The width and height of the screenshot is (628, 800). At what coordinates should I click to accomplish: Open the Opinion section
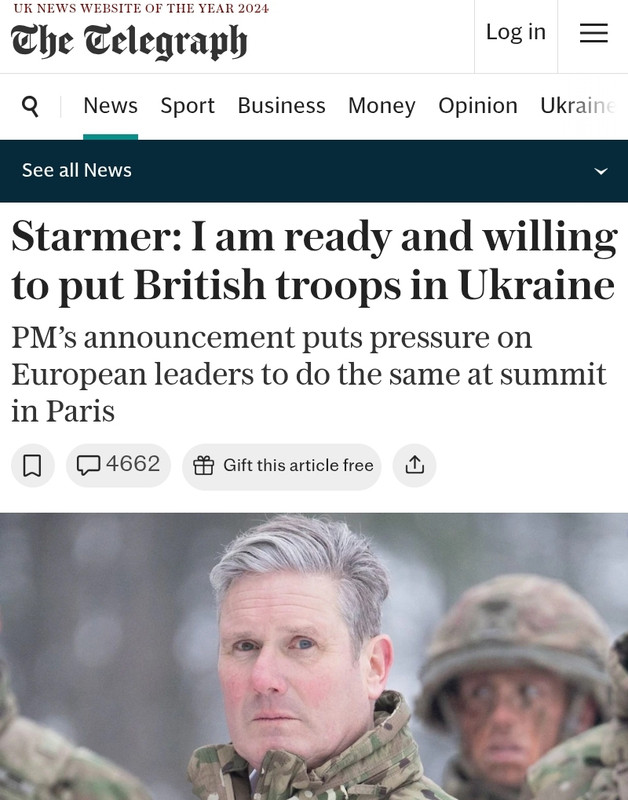pyautogui.click(x=478, y=106)
